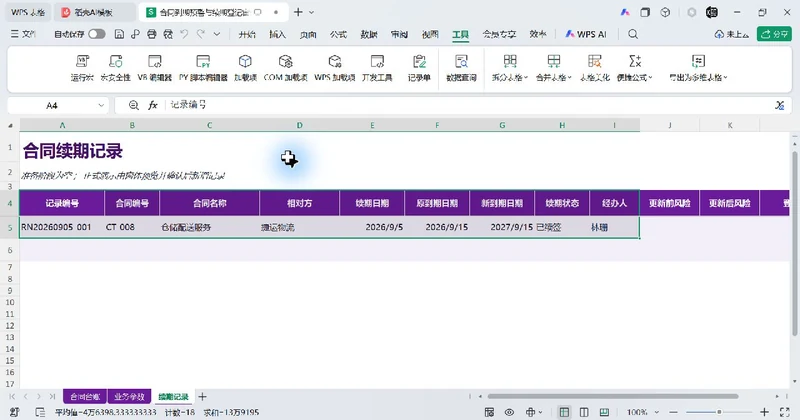Select row 5 header
800x420 pixels.
(x=10, y=228)
